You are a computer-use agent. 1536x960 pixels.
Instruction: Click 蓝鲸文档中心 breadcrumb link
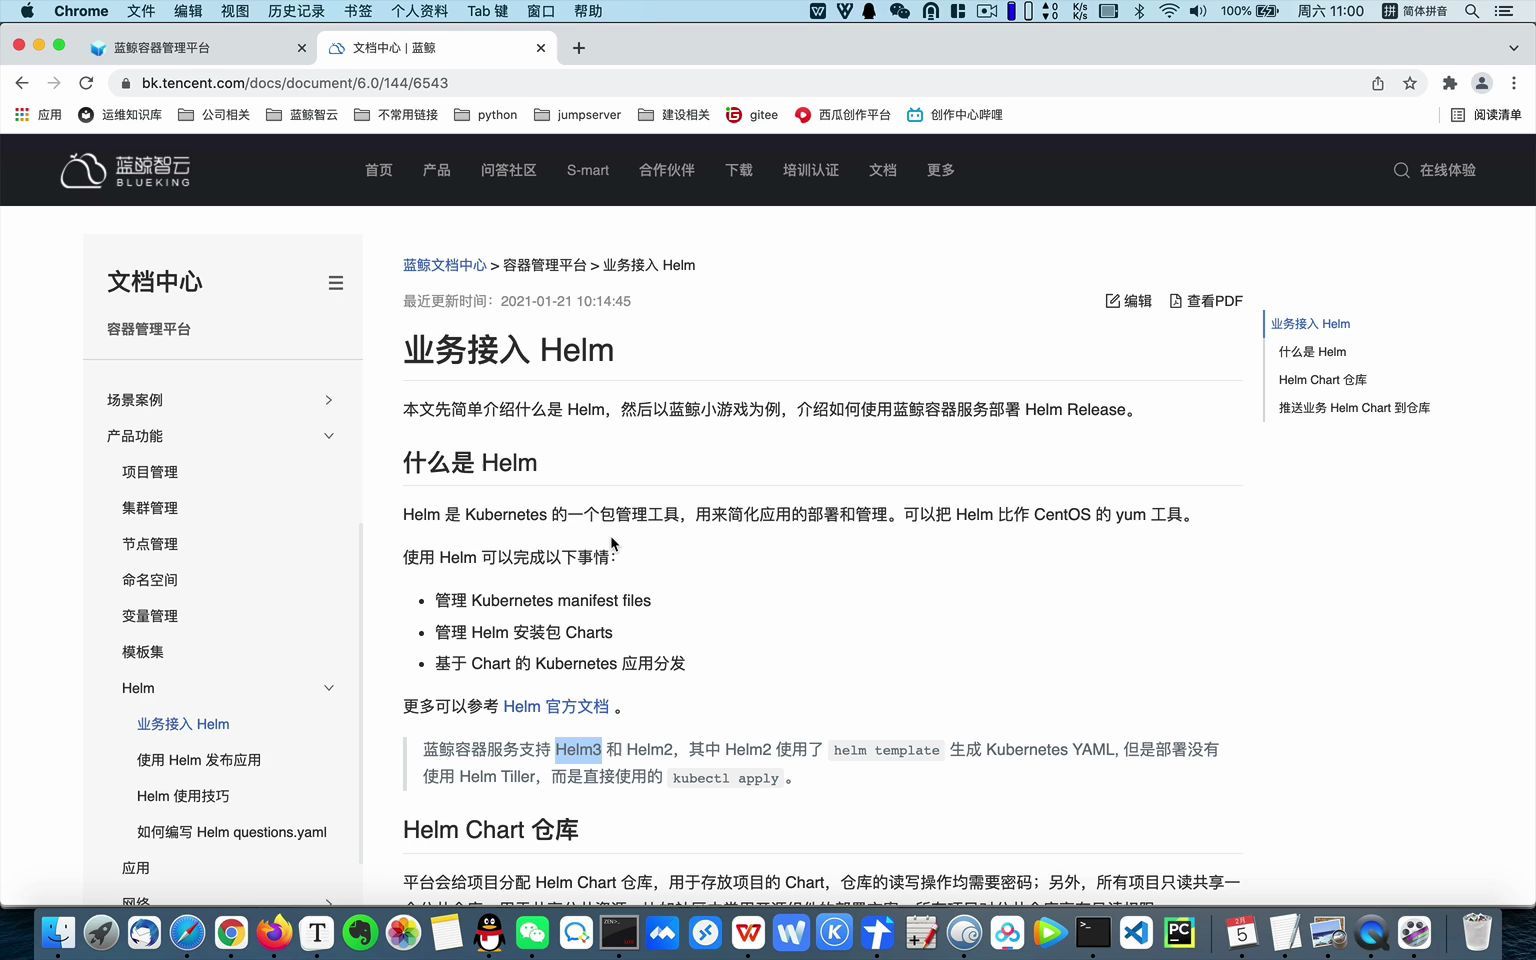coord(444,265)
